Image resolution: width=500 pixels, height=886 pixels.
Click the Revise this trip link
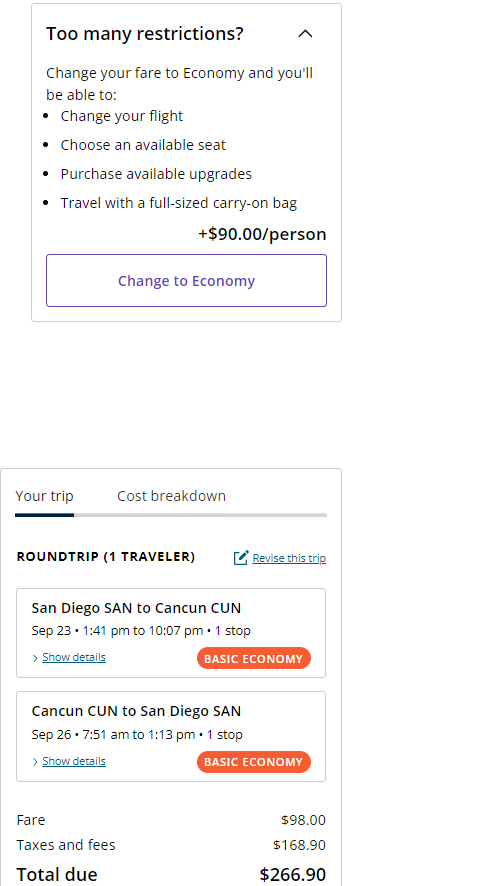289,558
